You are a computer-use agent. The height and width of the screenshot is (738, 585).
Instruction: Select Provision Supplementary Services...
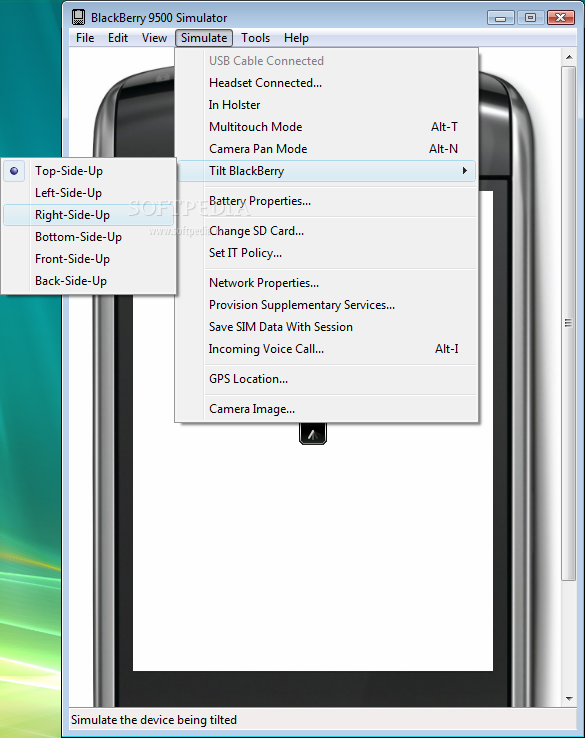click(327, 305)
